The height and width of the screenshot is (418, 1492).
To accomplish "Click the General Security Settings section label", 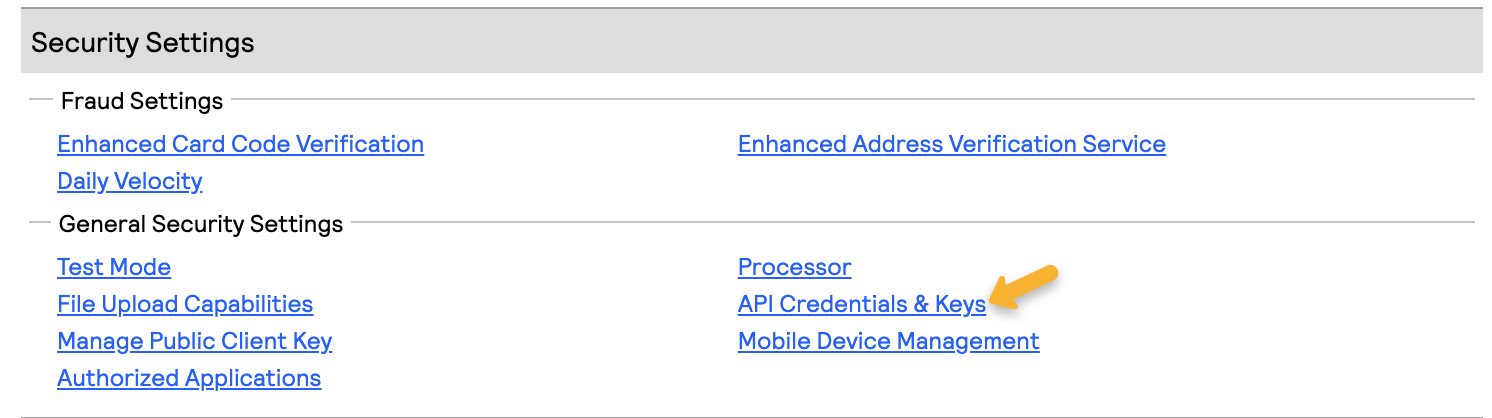I will tap(201, 224).
